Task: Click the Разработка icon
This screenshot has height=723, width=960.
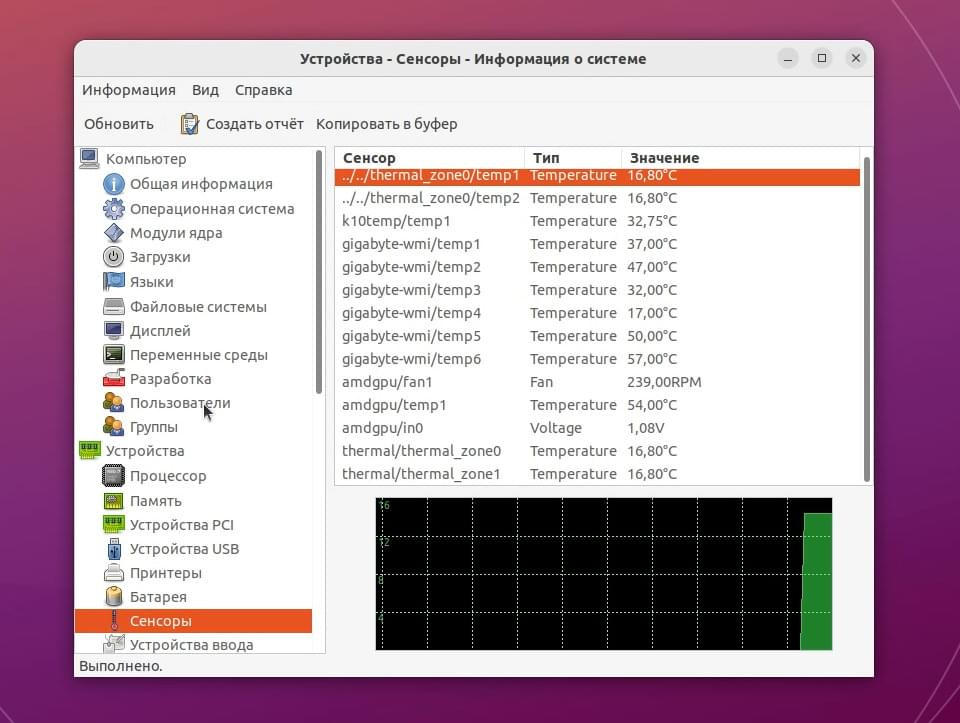Action: (113, 379)
